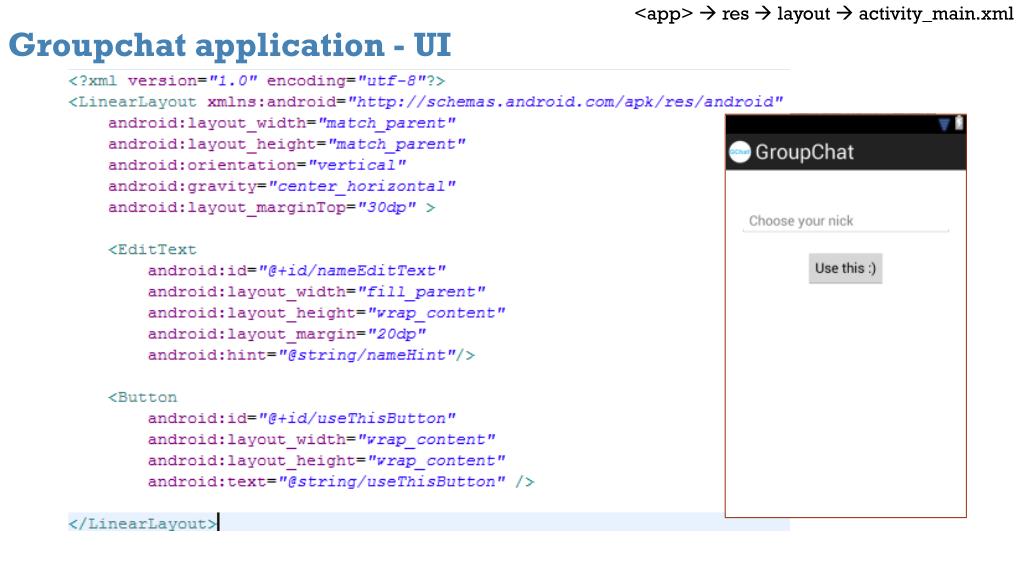1024x576 pixels.
Task: Click the android:layout_height="match_parent" line
Action: pyautogui.click(x=287, y=144)
